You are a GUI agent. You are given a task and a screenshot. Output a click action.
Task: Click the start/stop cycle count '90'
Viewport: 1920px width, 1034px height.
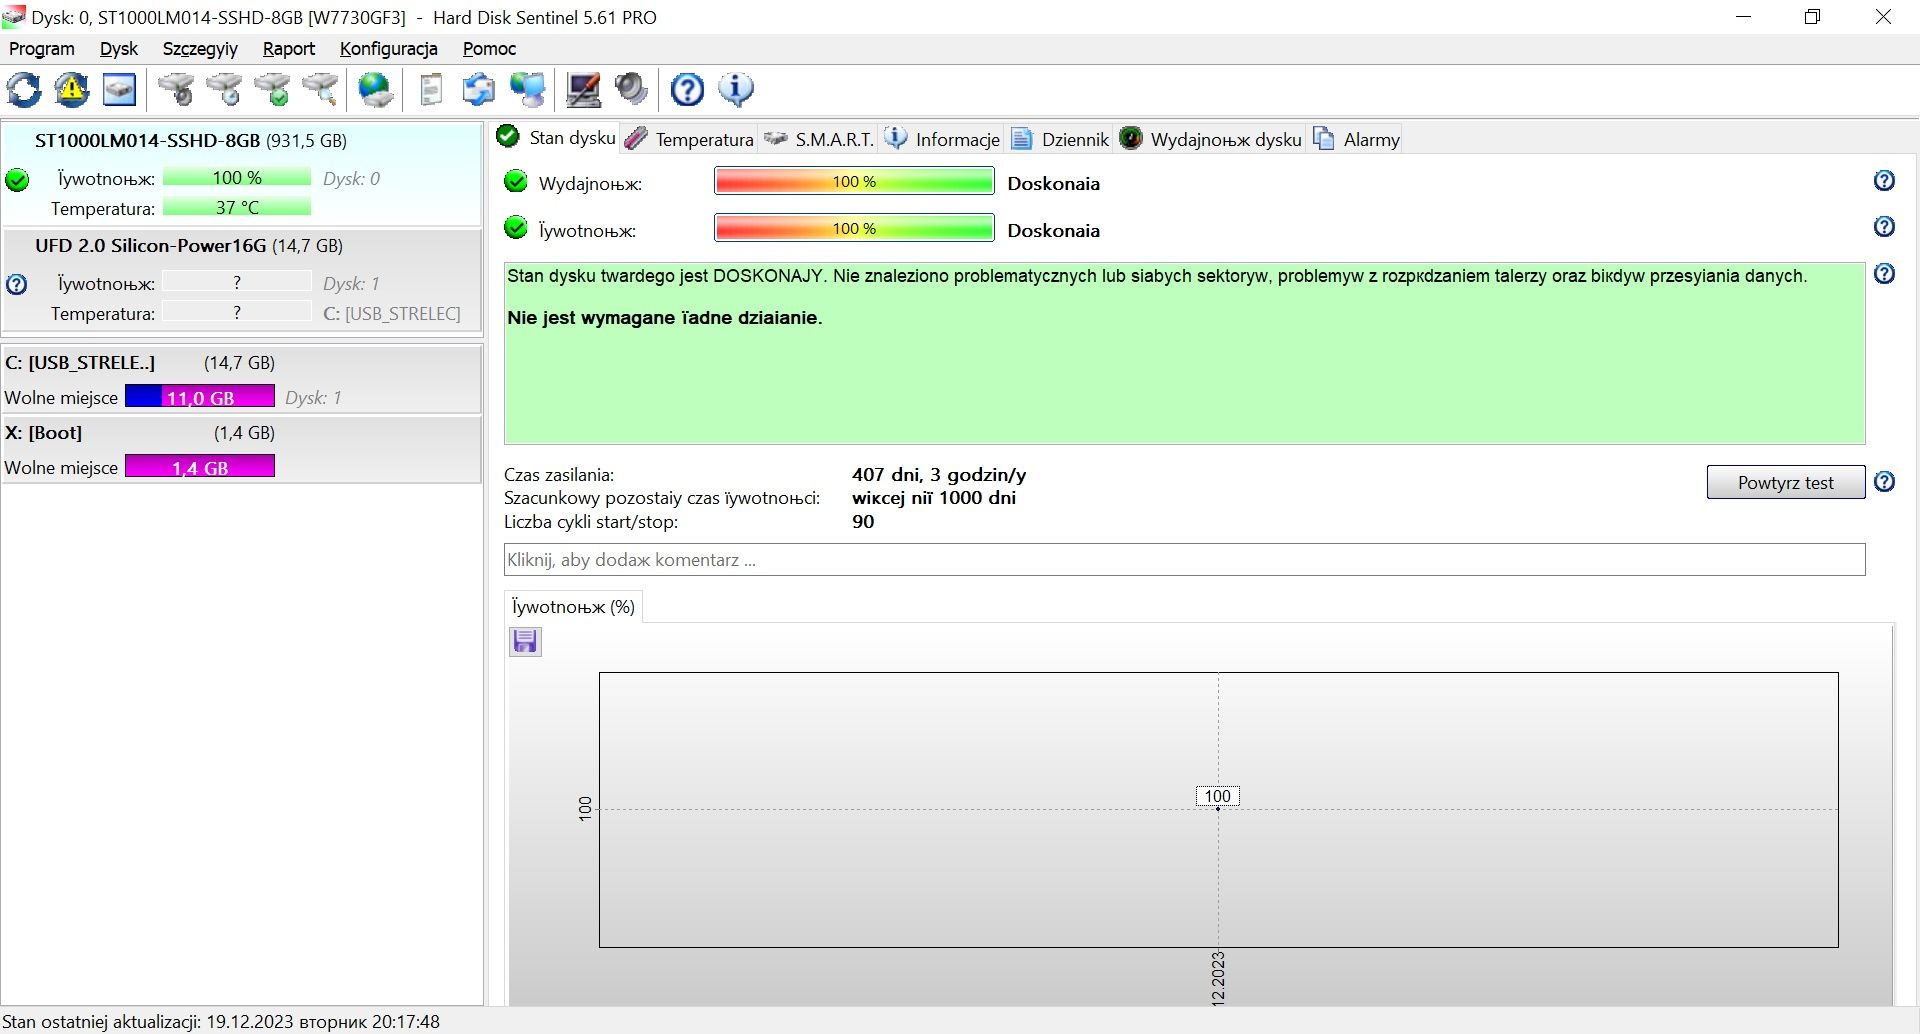(863, 522)
